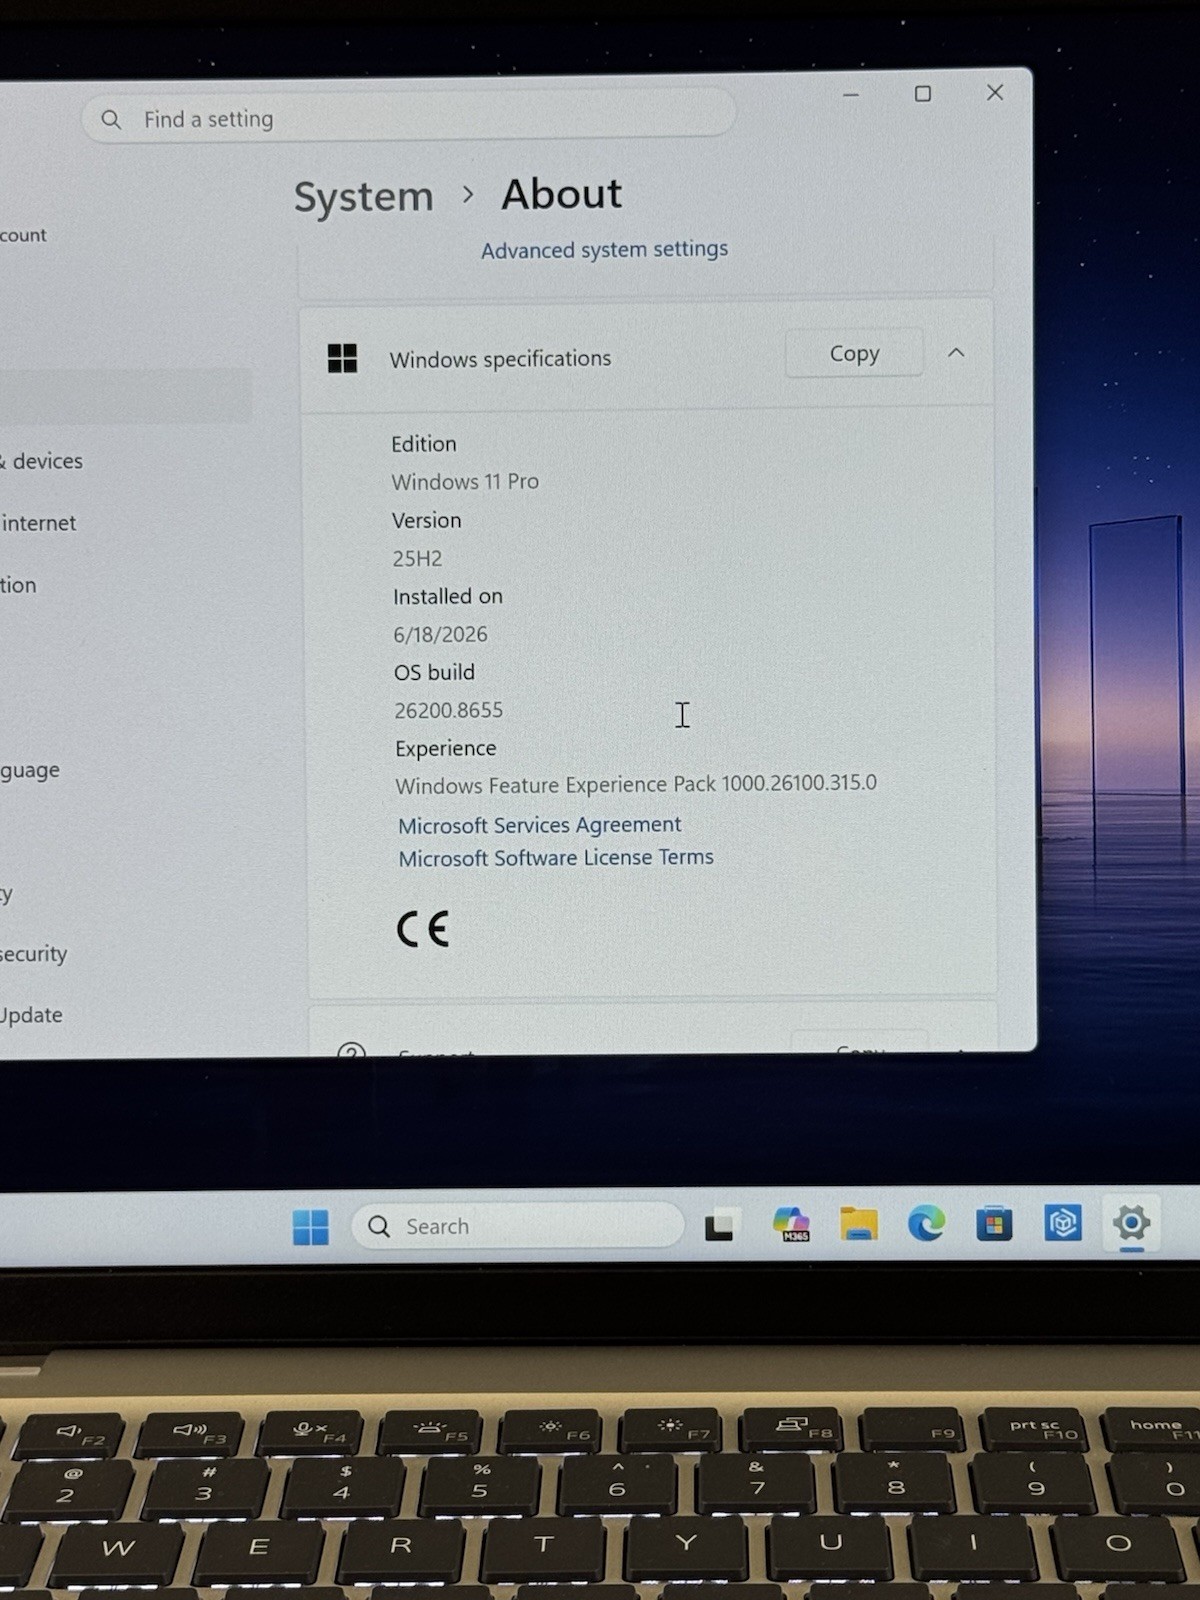Maximize the Settings window
Viewport: 1200px width, 1600px height.
pyautogui.click(x=923, y=93)
